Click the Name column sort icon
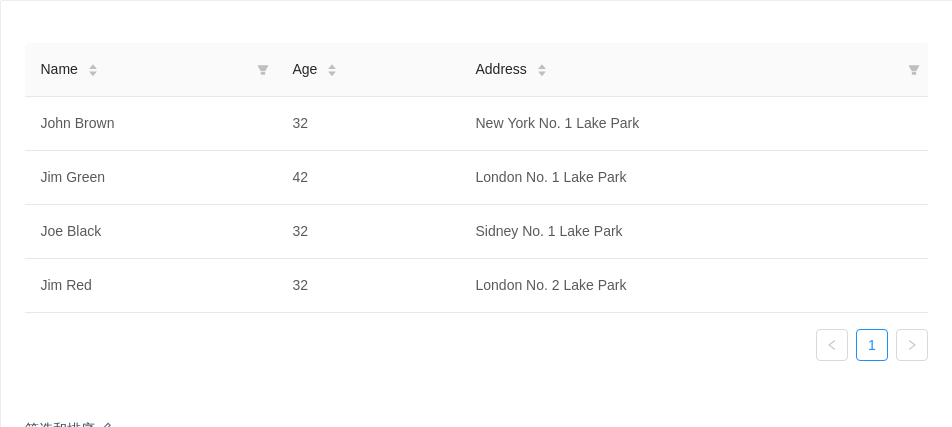952x427 pixels. pyautogui.click(x=93, y=70)
